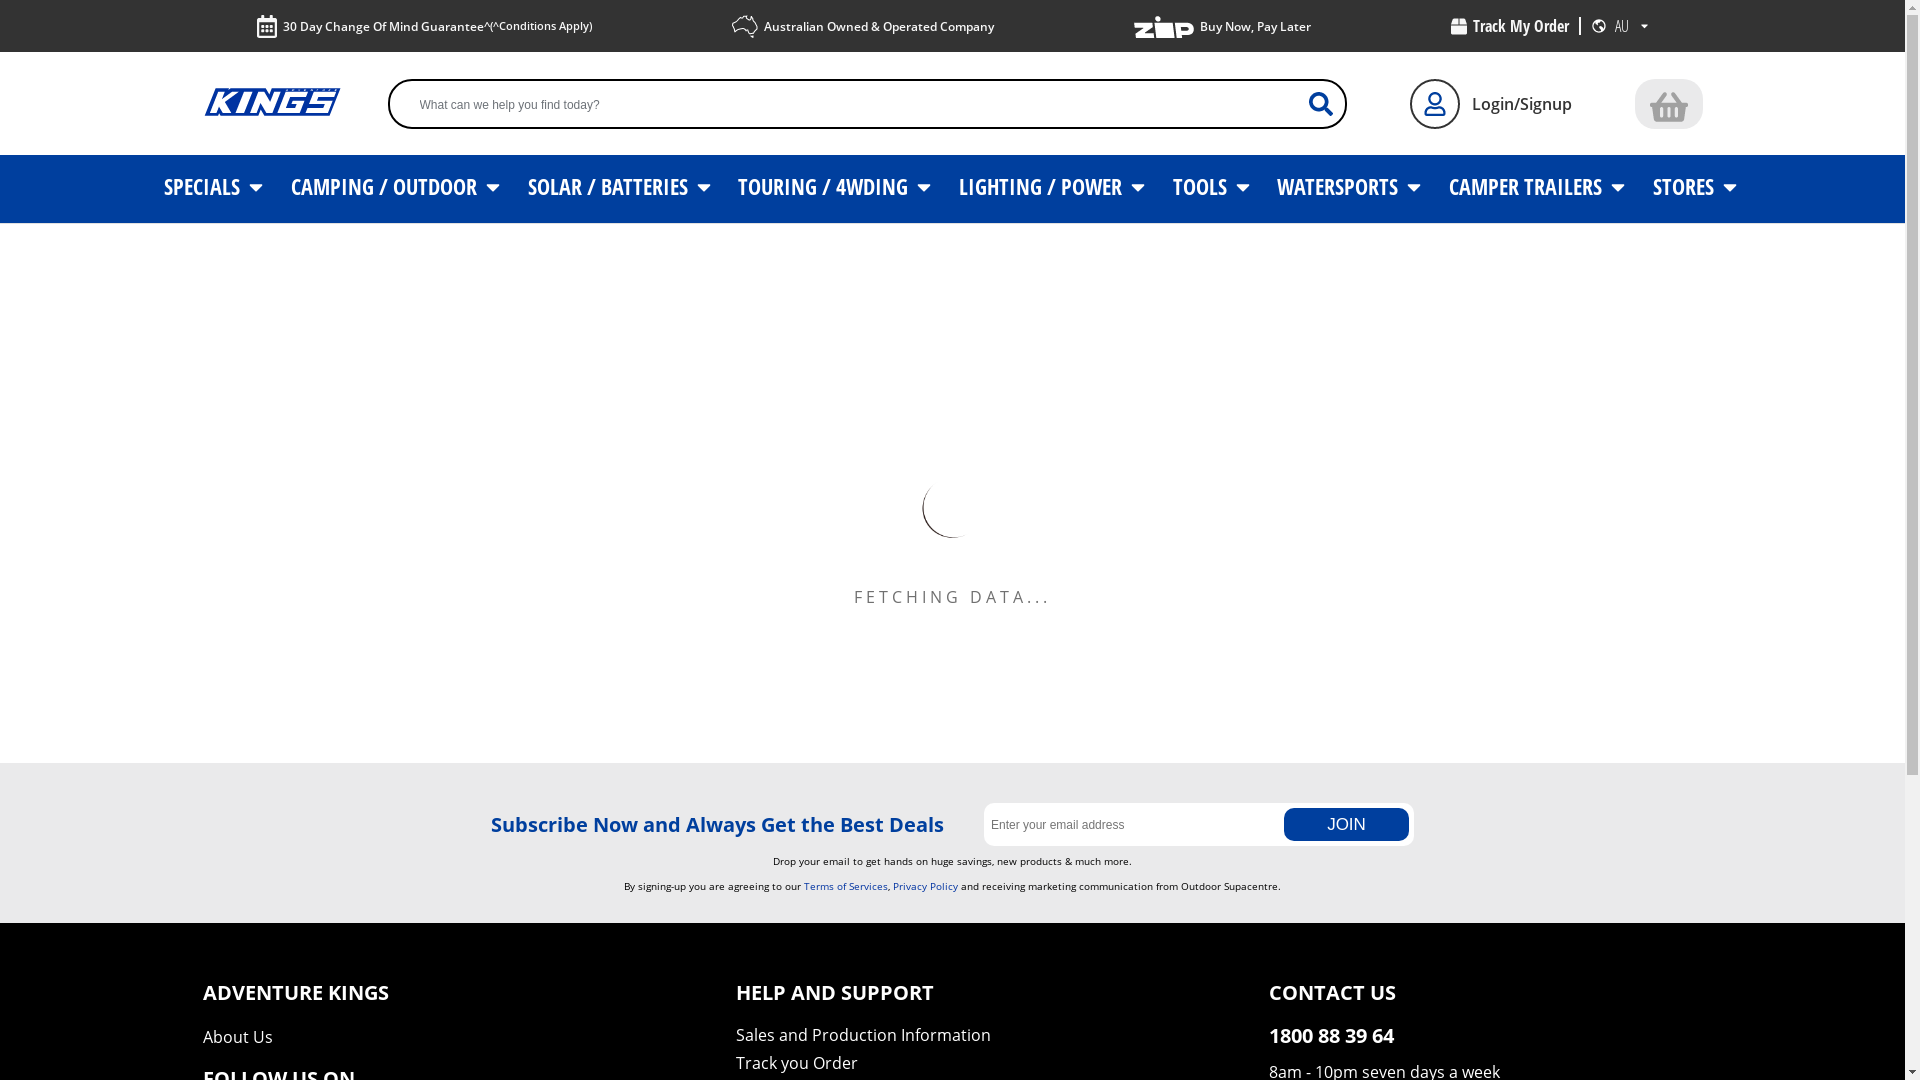Open Camper Trailers menu
The image size is (1920, 1080).
tap(1536, 188)
